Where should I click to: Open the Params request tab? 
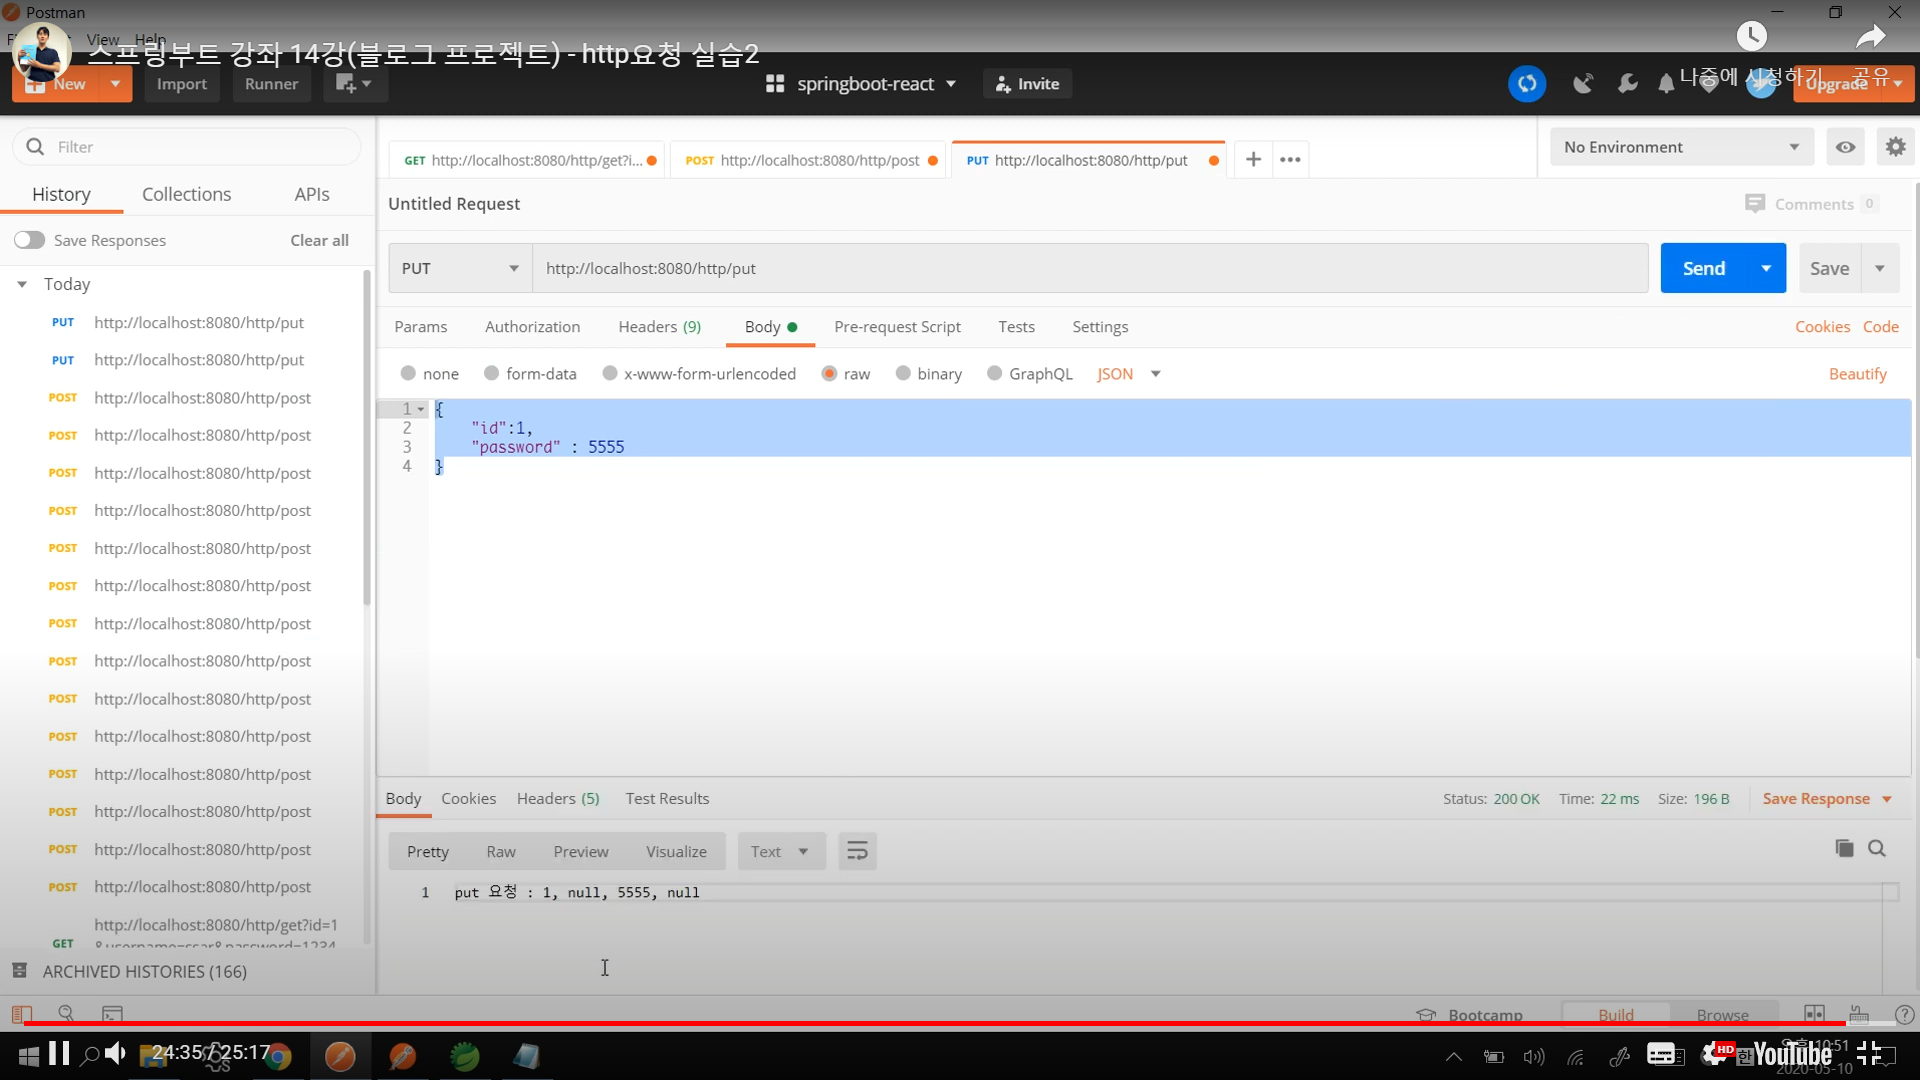421,327
